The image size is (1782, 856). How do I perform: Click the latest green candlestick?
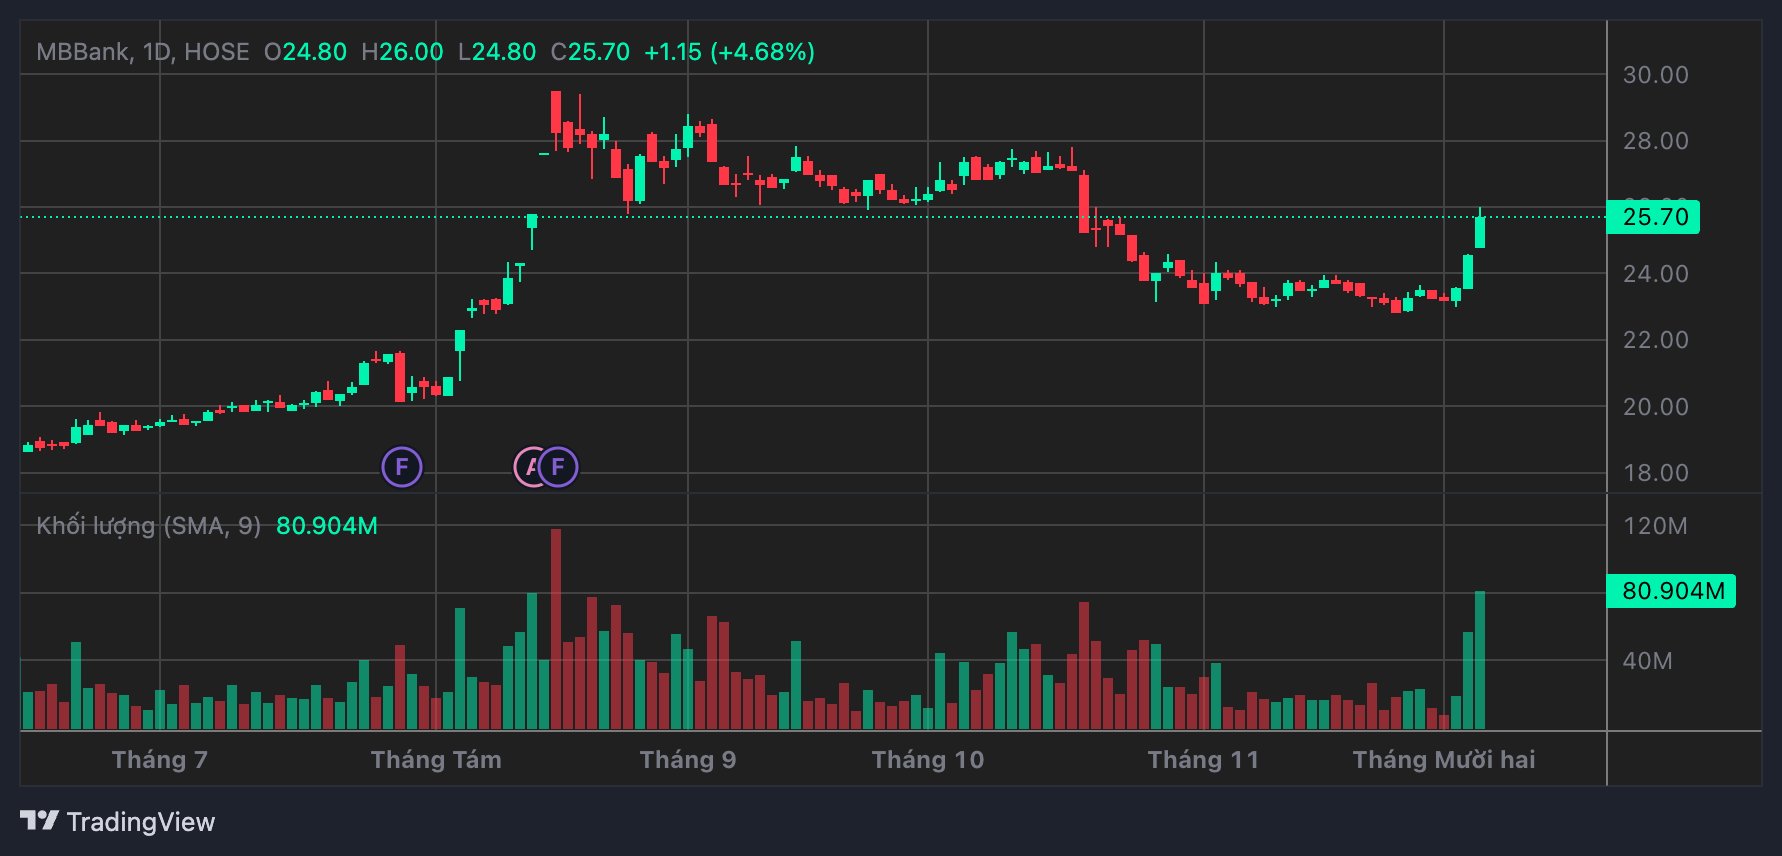(x=1480, y=232)
